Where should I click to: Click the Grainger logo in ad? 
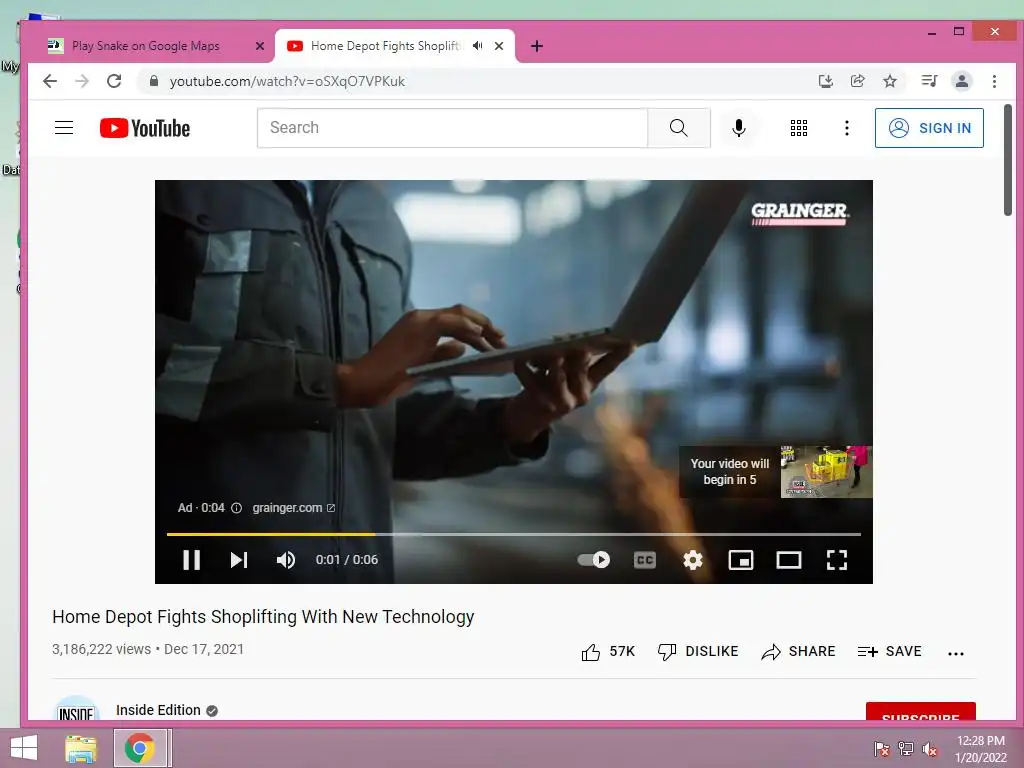pyautogui.click(x=799, y=213)
